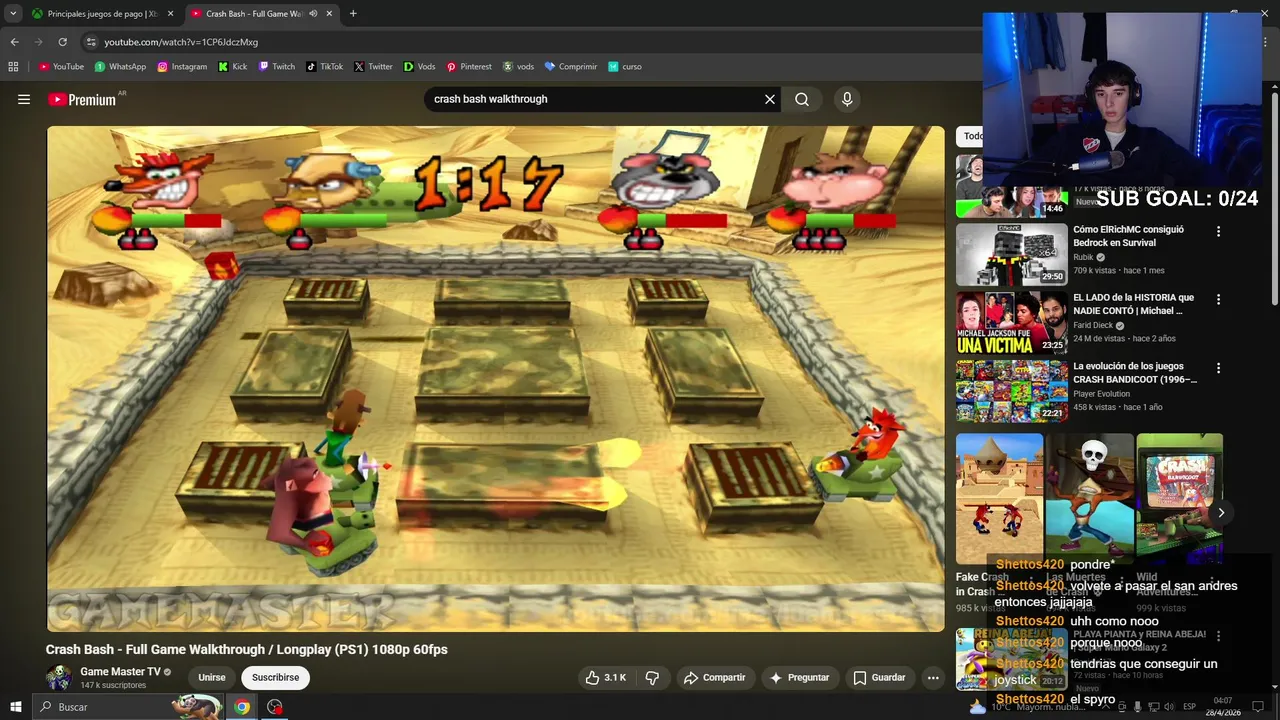Open the lowercase 'vods' bookmark
The image size is (1280, 720).
tap(518, 67)
